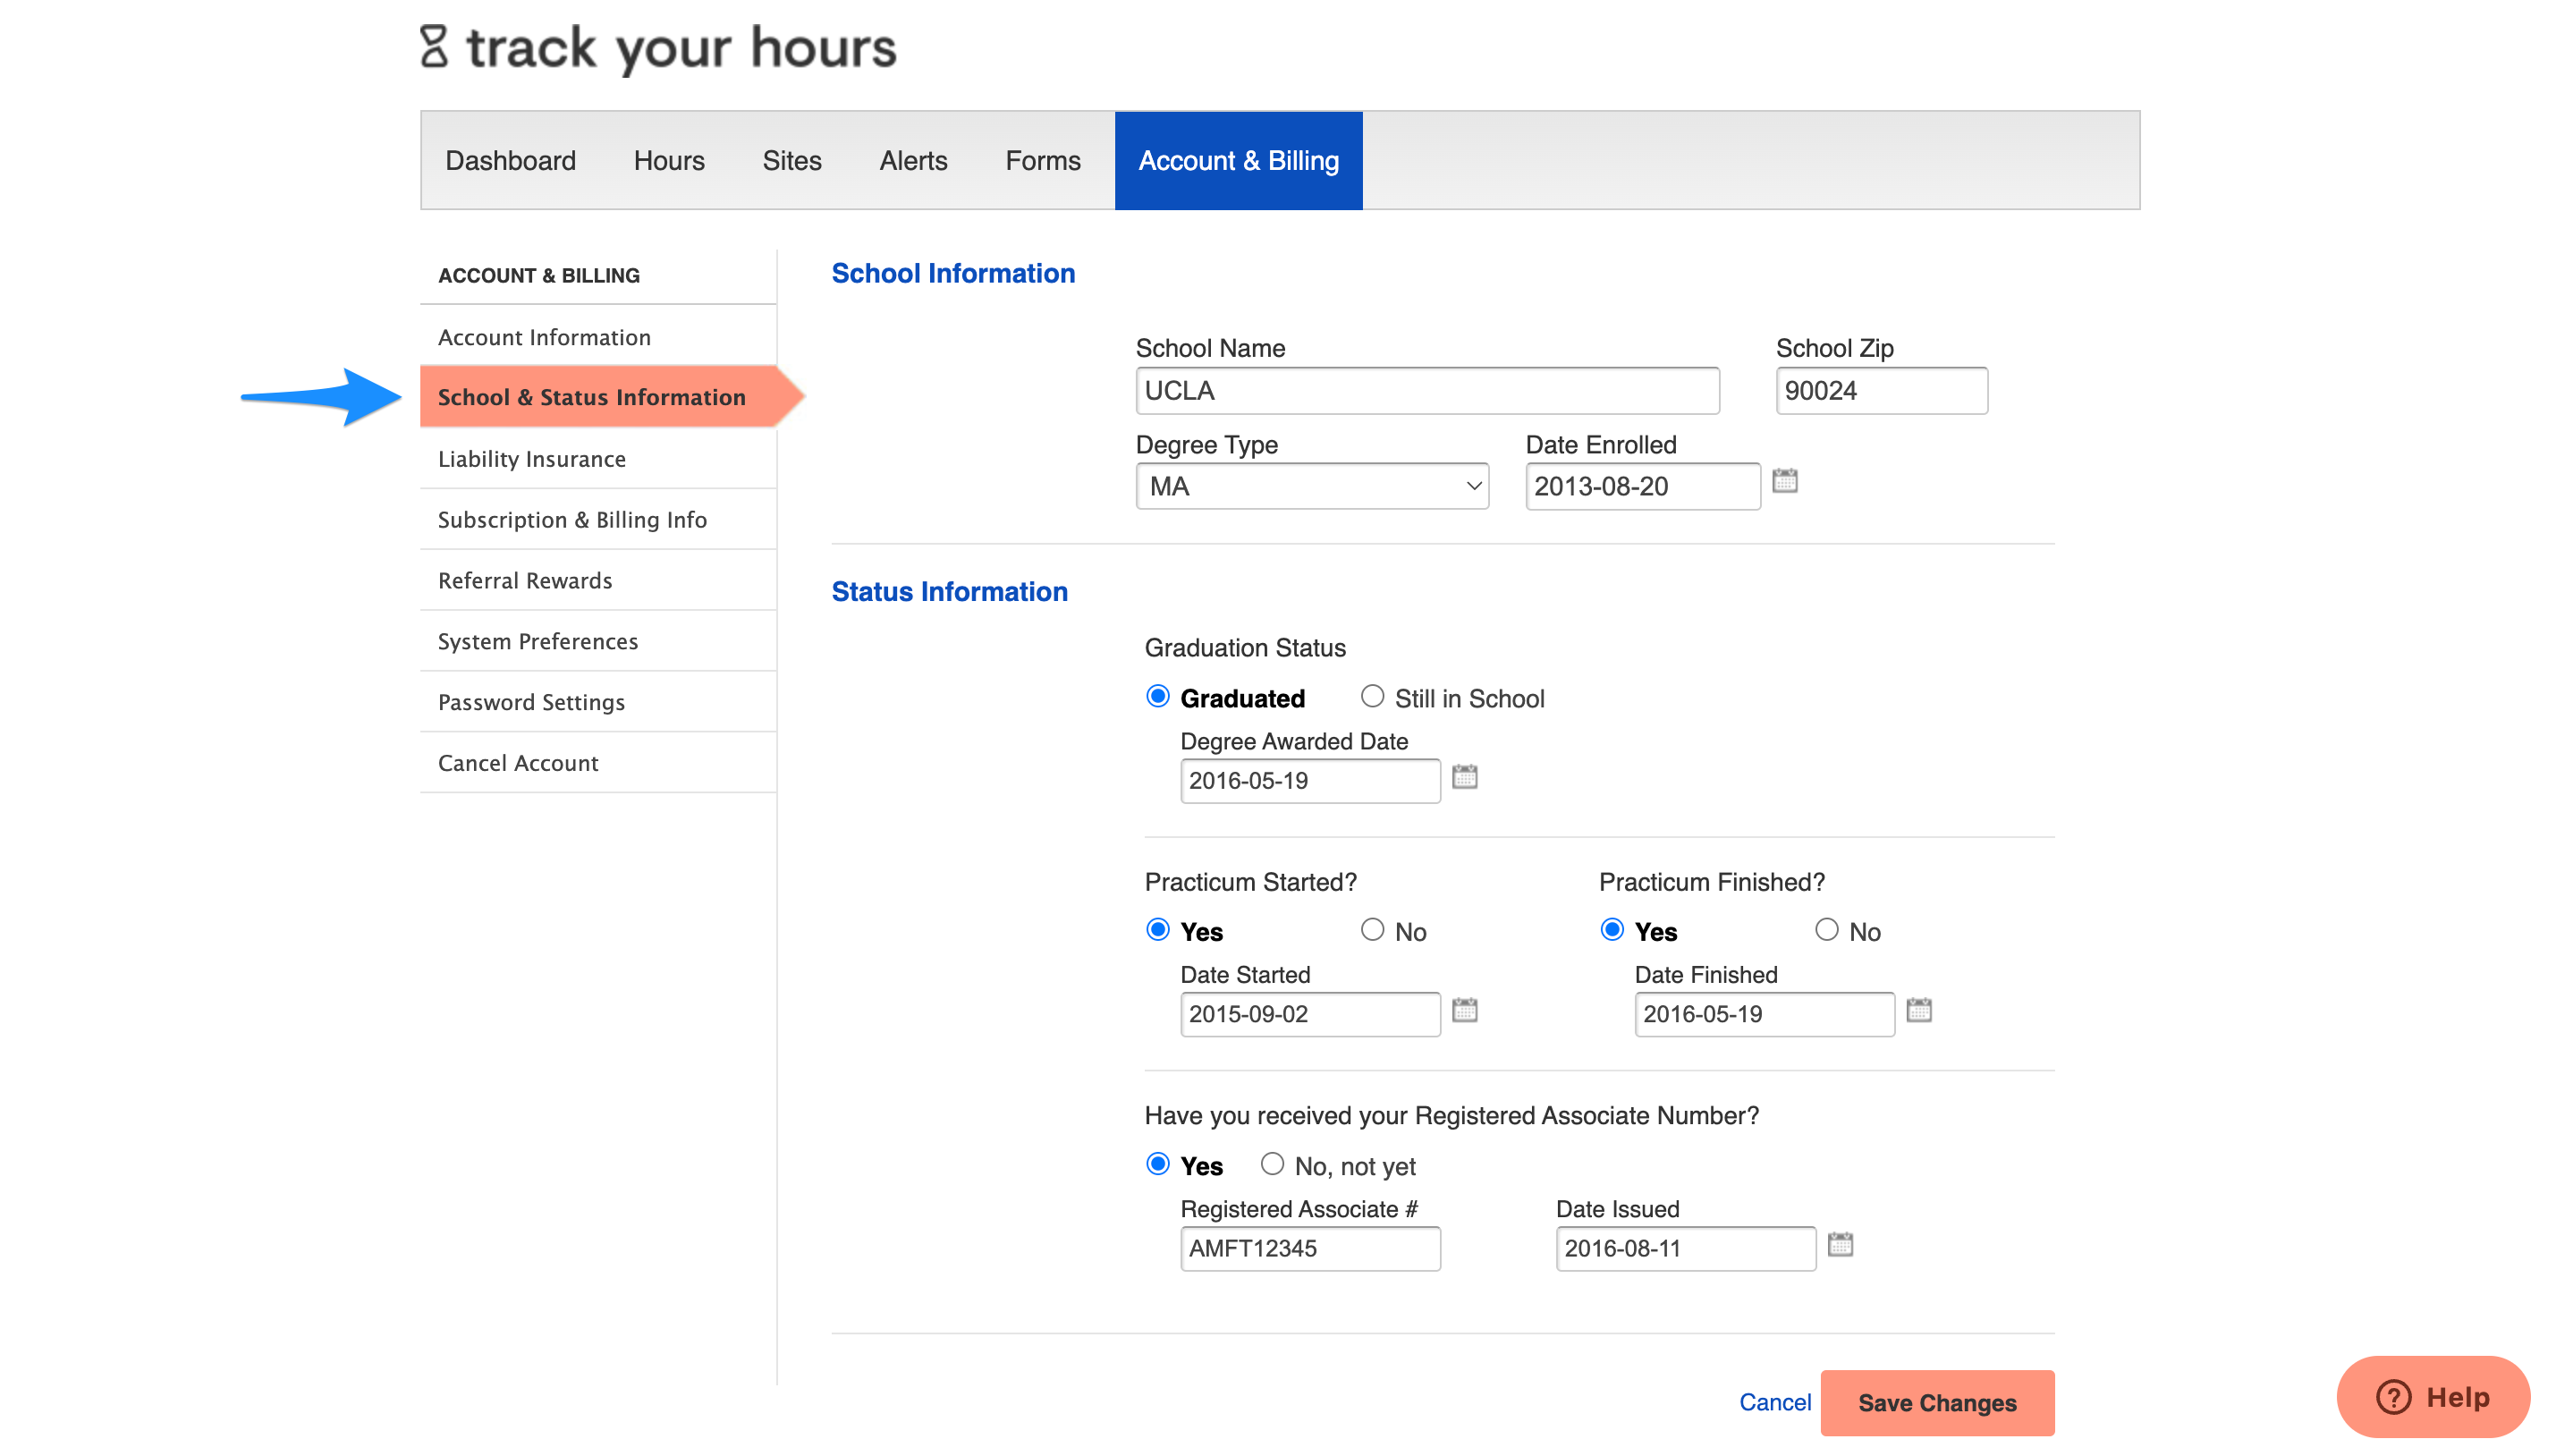Open calendar picker for Degree Awarded Date
This screenshot has height=1456, width=2556.
click(x=1464, y=776)
